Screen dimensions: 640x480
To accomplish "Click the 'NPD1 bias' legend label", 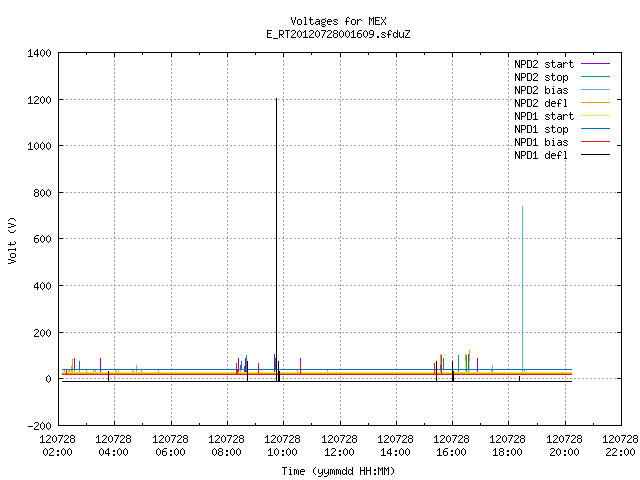I will click(541, 142).
